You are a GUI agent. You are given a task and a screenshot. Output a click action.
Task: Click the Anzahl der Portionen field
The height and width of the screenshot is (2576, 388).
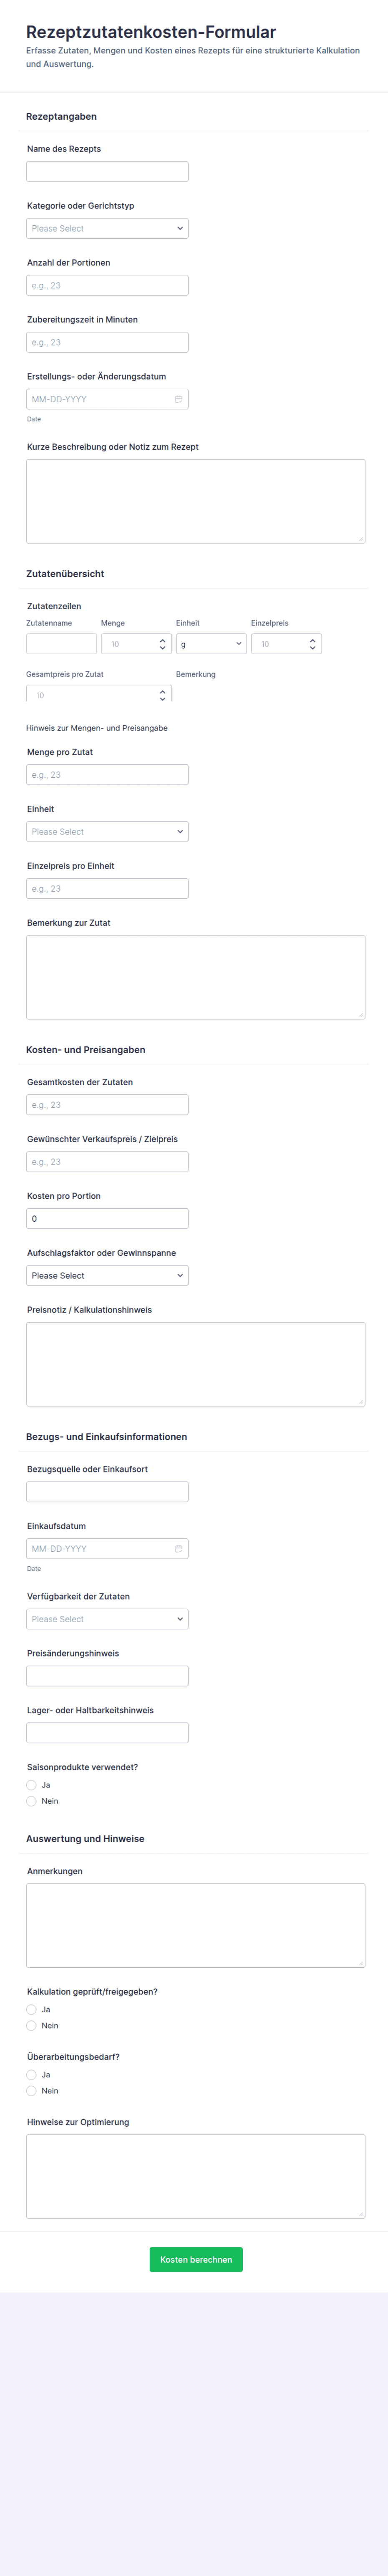click(x=107, y=285)
